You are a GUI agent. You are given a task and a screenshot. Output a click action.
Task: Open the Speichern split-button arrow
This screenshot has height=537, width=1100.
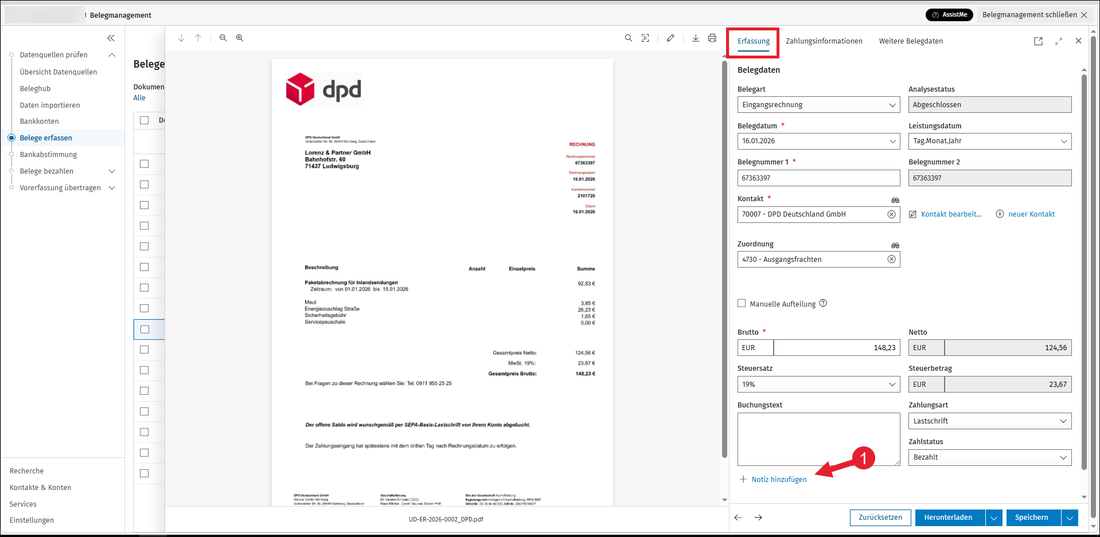pyautogui.click(x=1069, y=517)
